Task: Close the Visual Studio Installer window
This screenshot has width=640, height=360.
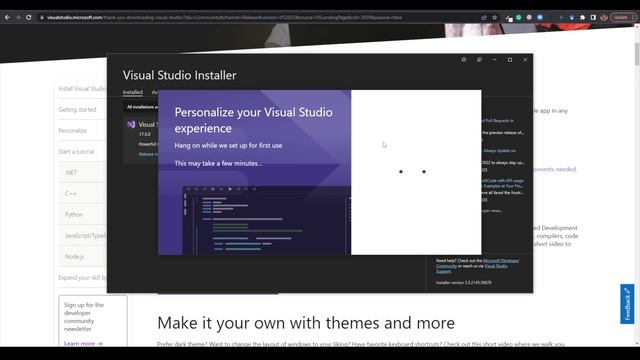Action: 525,60
